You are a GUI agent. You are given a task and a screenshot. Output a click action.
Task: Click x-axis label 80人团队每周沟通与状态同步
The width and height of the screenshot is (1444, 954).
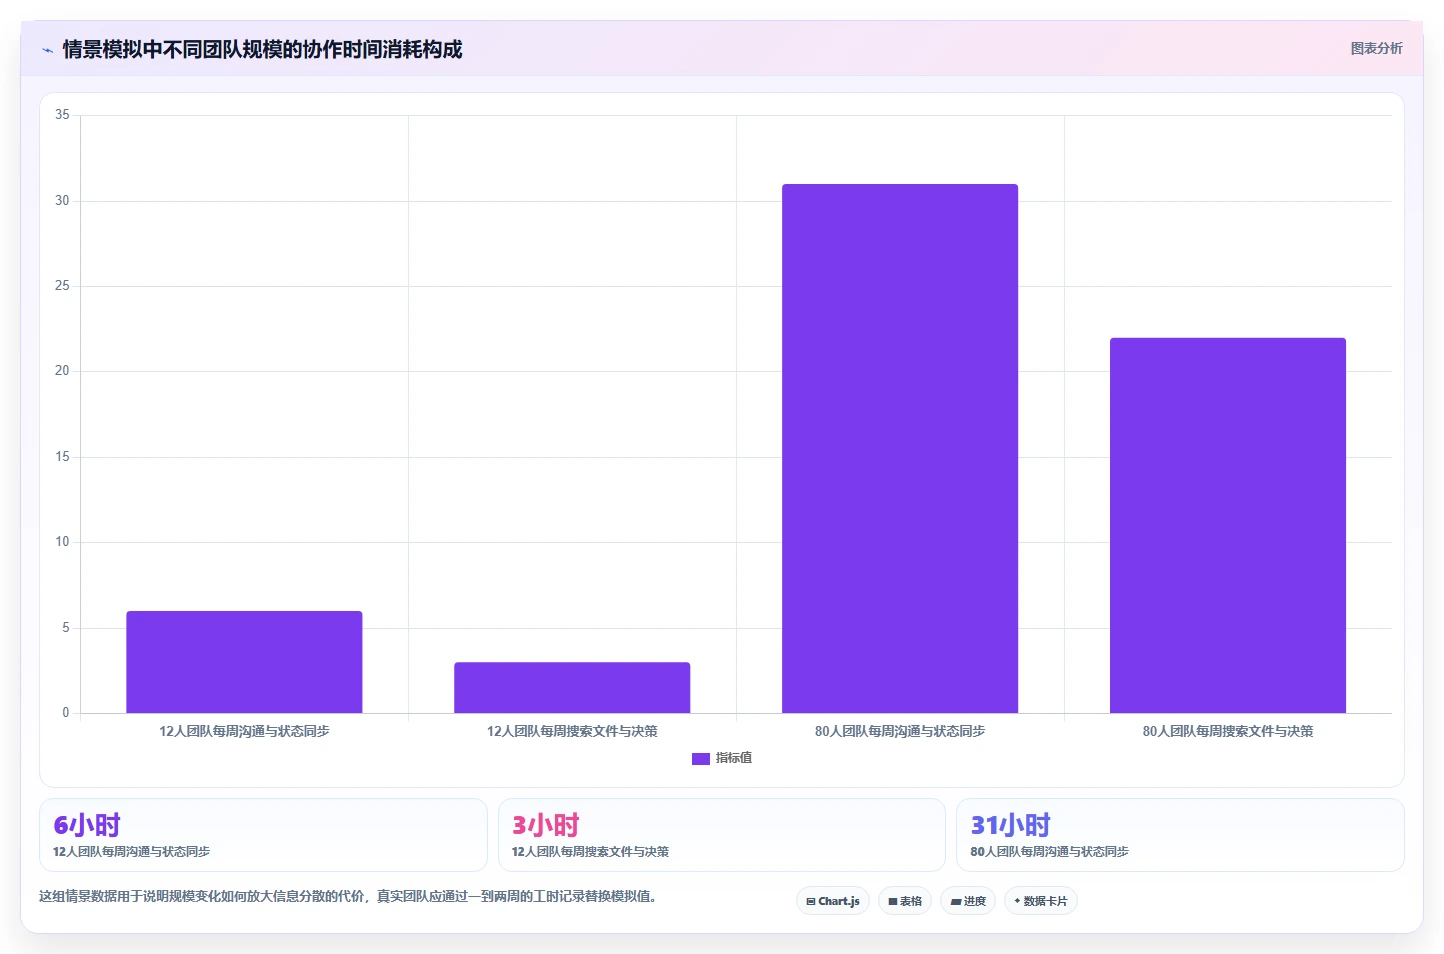(900, 732)
